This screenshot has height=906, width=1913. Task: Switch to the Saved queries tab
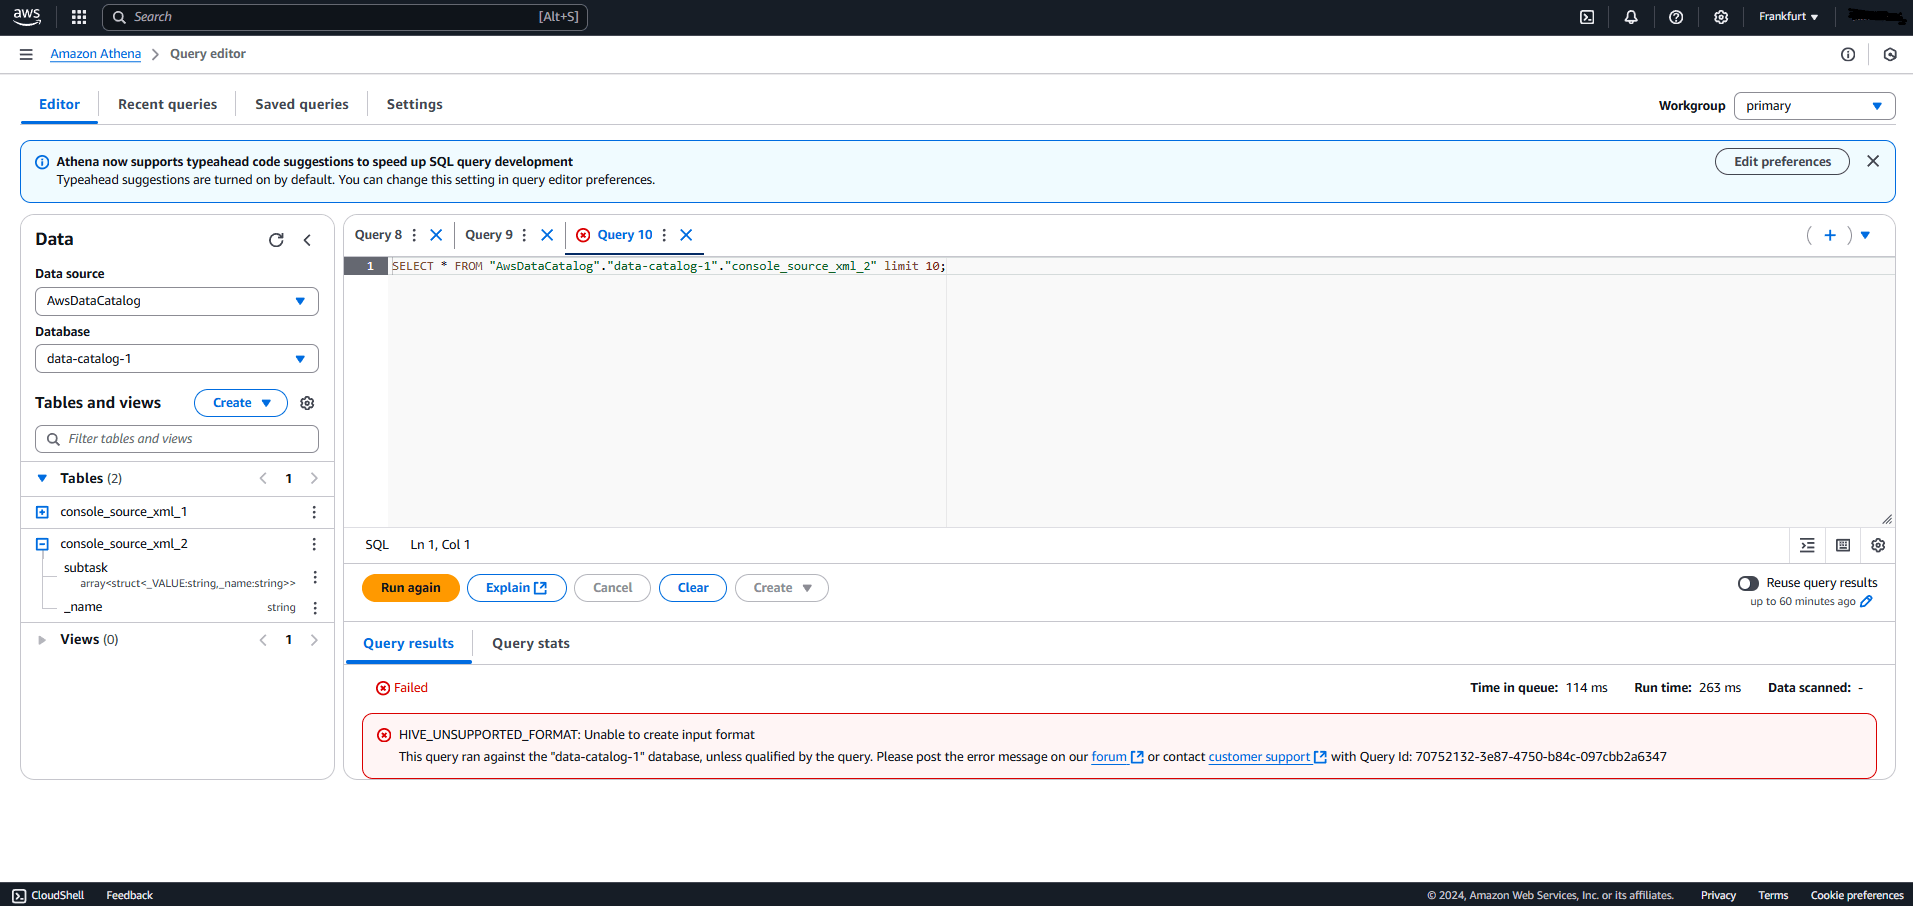(302, 104)
